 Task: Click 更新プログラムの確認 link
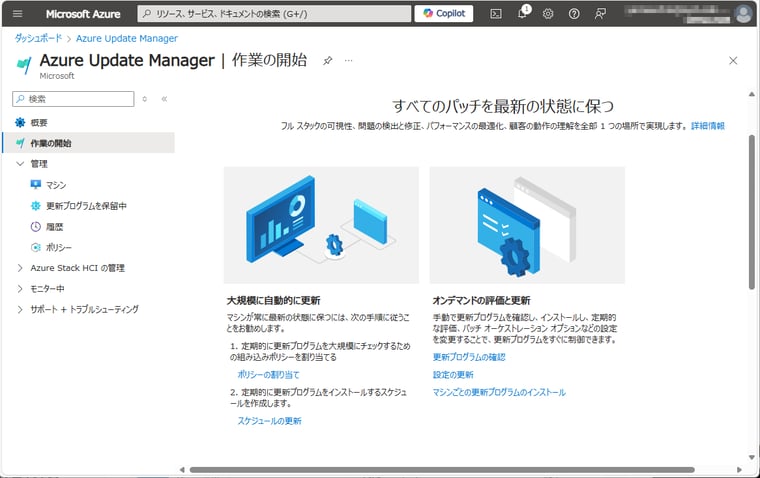pos(469,357)
